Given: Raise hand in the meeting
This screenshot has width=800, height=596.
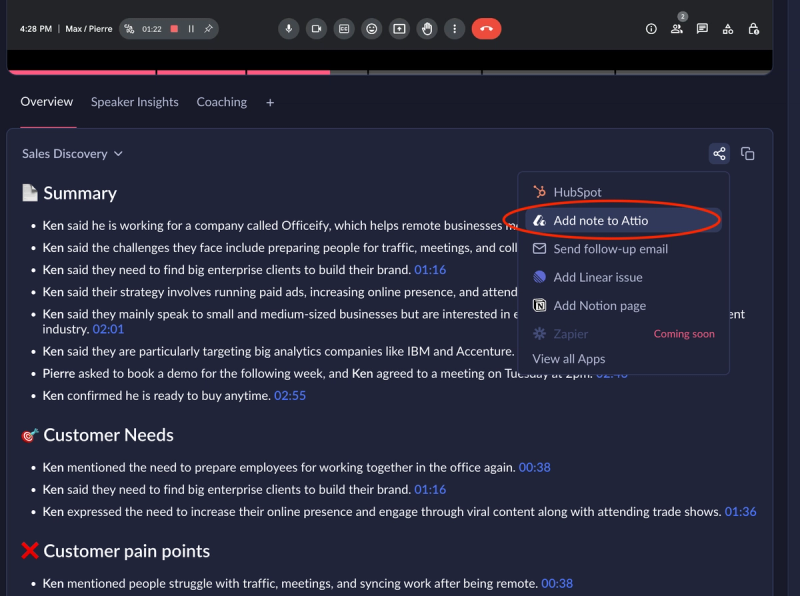Looking at the screenshot, I should click(x=427, y=29).
